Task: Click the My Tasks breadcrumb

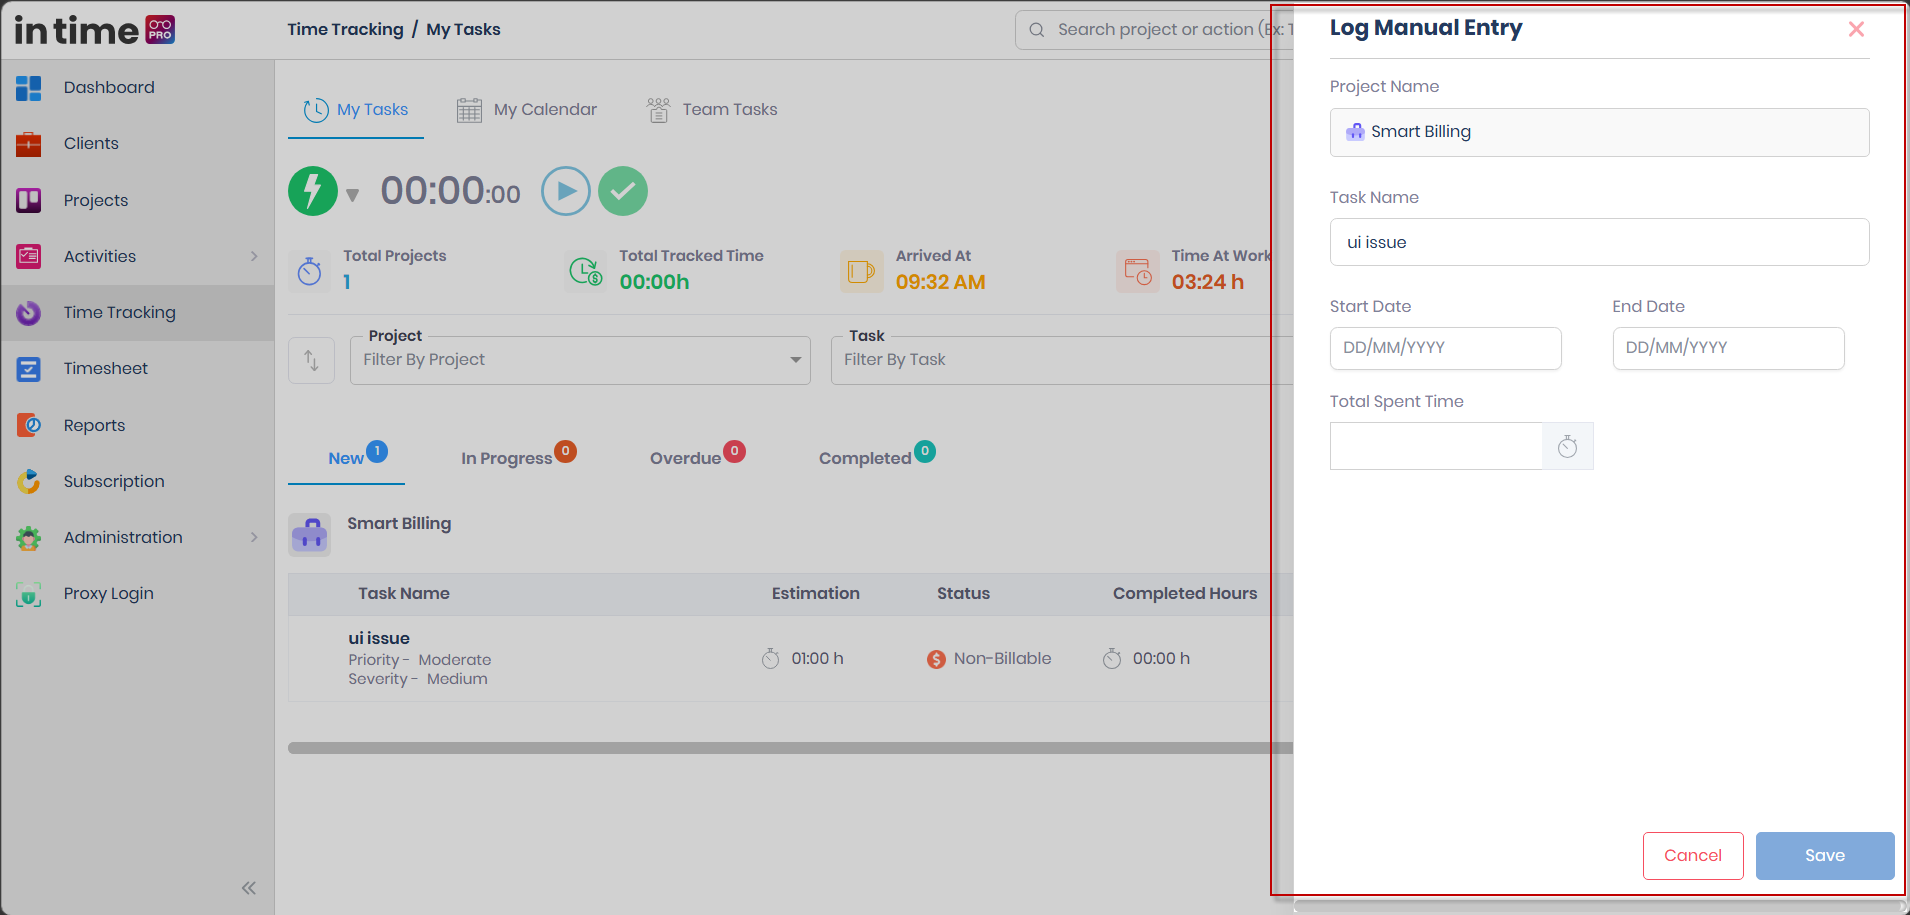Action: 463,30
